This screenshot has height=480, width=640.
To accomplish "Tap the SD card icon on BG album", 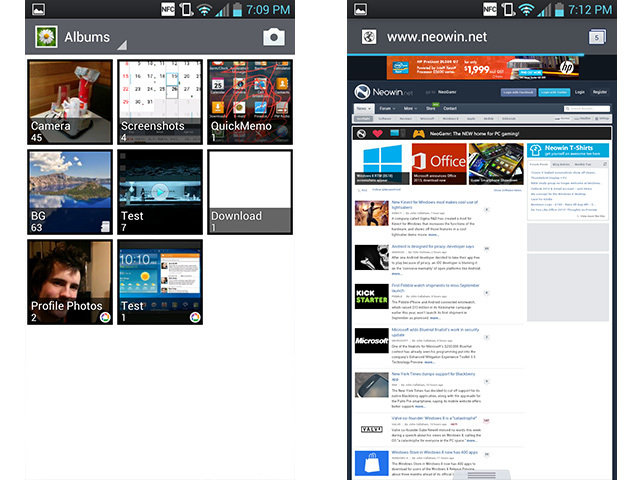I will [x=105, y=227].
